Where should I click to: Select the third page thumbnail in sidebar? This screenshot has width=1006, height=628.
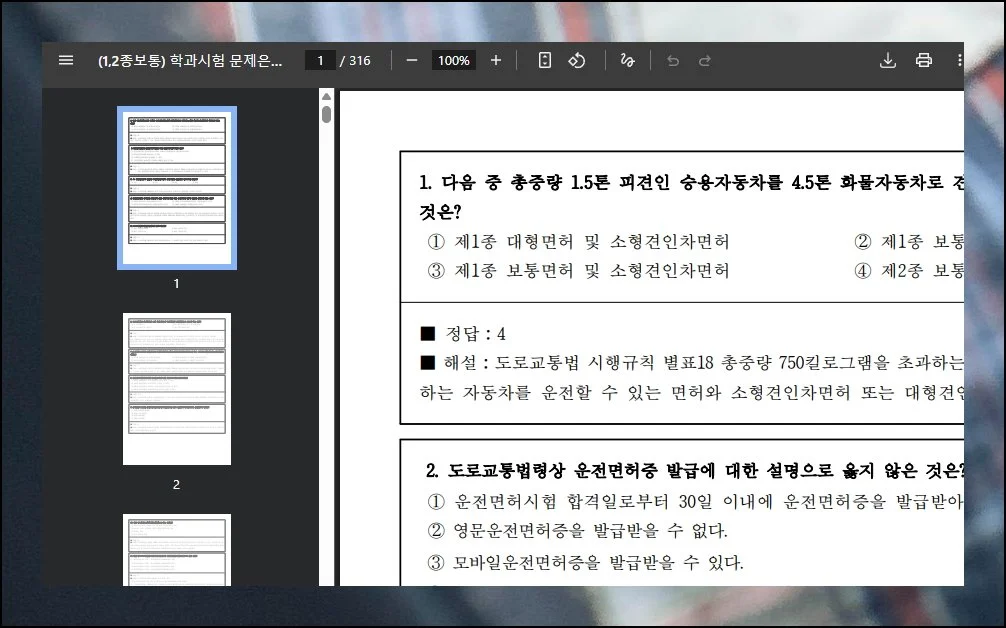pos(177,550)
